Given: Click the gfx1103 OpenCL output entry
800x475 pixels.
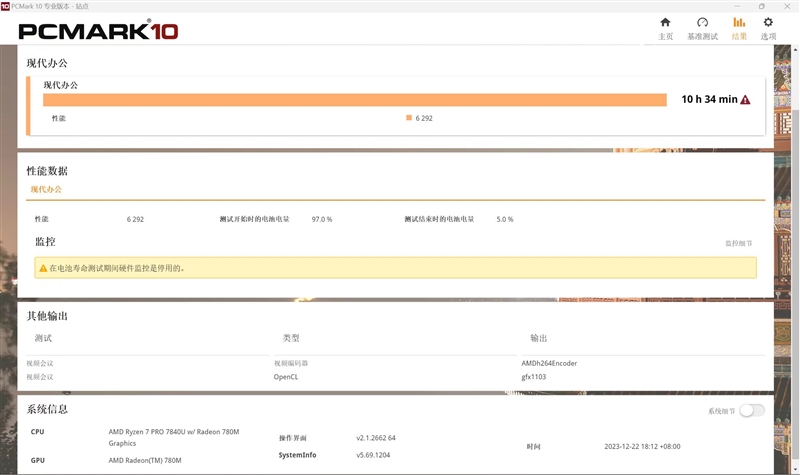Looking at the screenshot, I should tap(535, 377).
